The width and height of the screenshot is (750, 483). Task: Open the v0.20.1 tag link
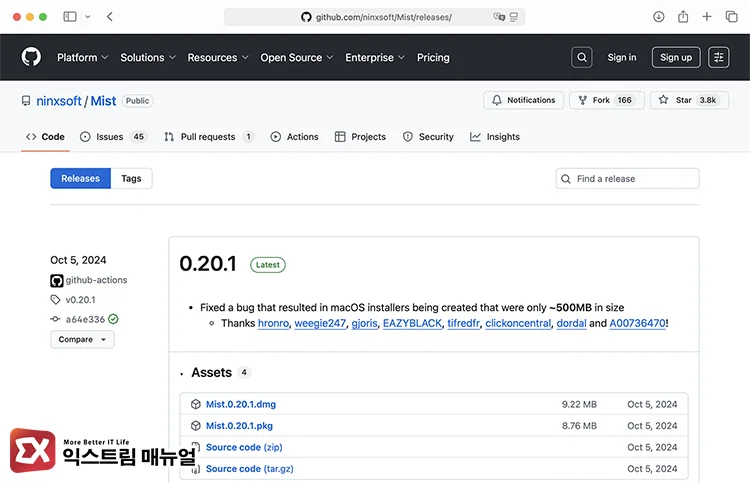pyautogui.click(x=80, y=300)
